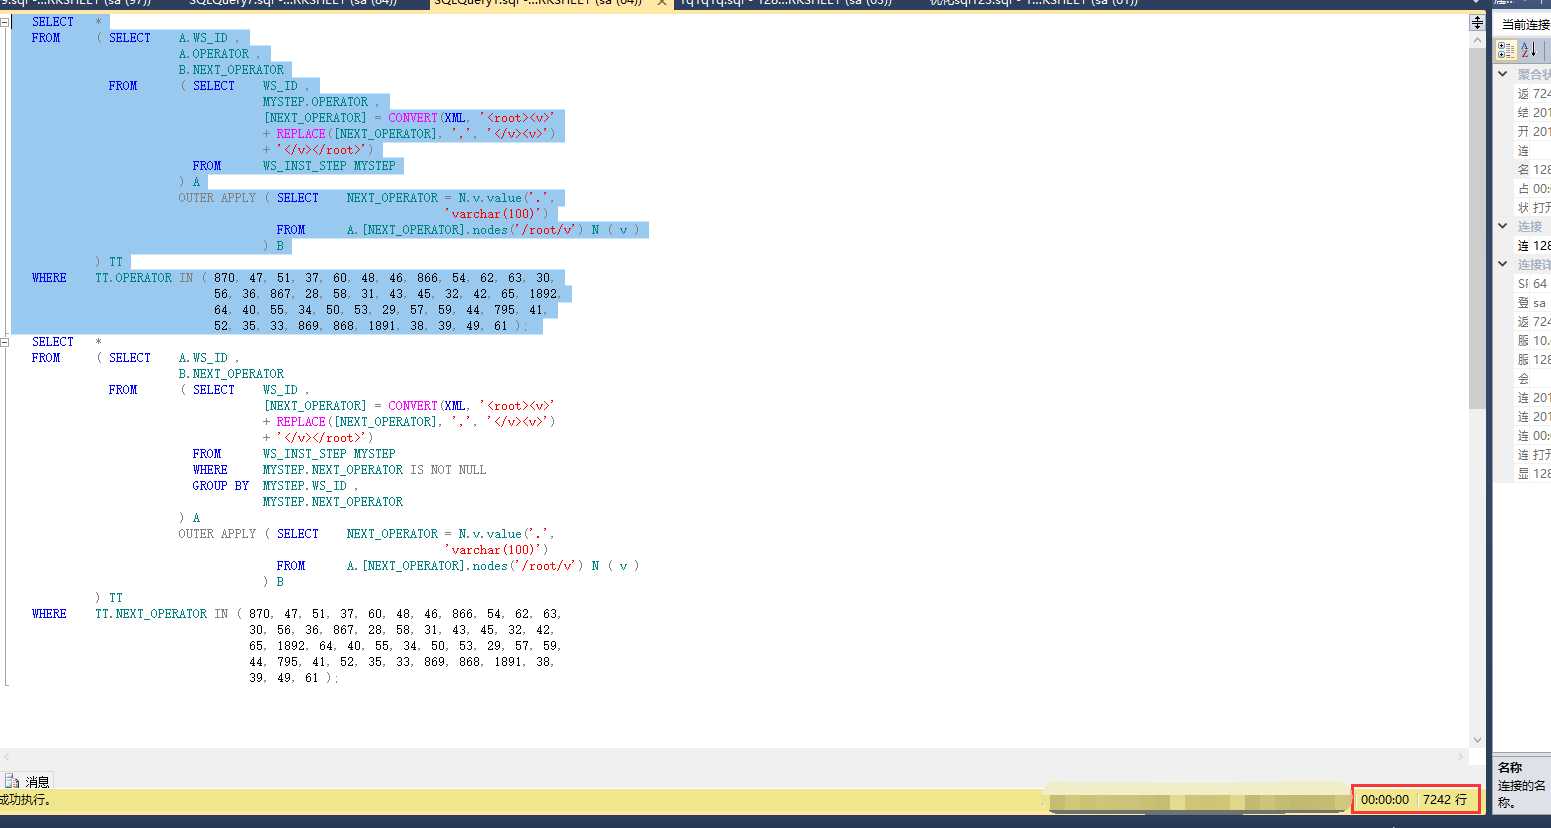
Task: Place cursor on IS NOT NULL text
Action: tap(448, 470)
